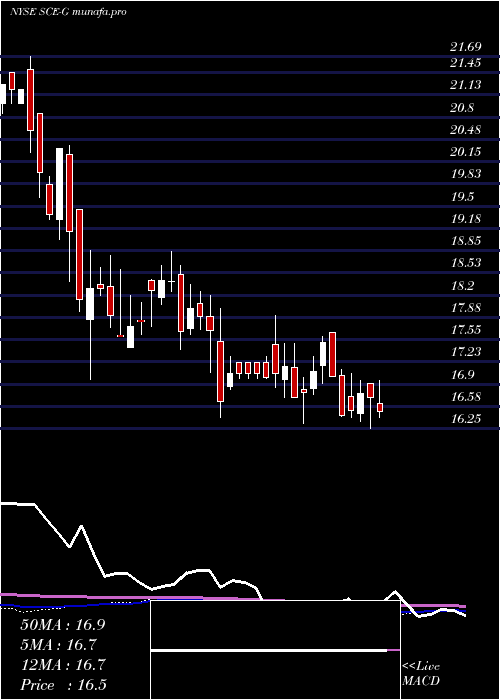Click the 20.48 price axis label
This screenshot has width=500, height=700.
point(466,130)
